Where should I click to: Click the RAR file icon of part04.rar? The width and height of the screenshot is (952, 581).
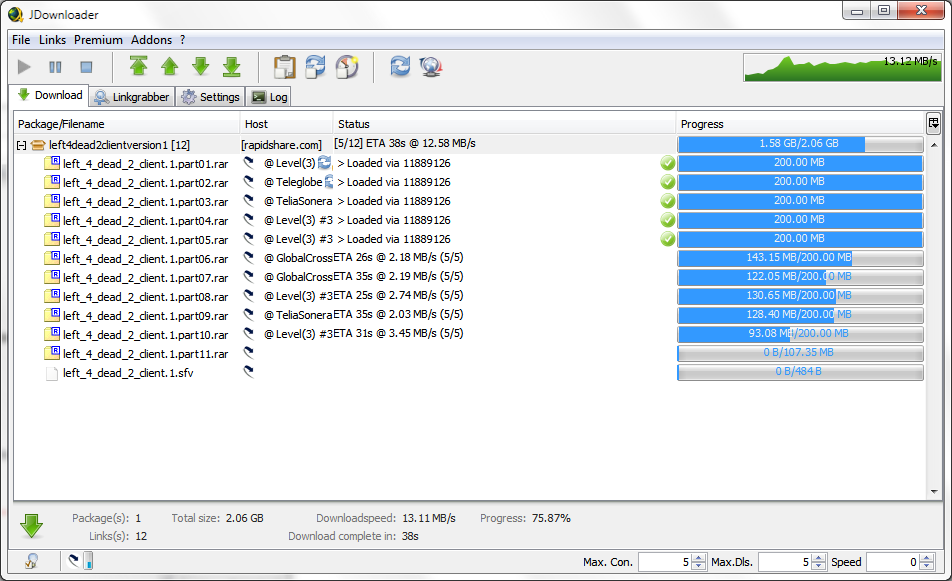tap(52, 220)
